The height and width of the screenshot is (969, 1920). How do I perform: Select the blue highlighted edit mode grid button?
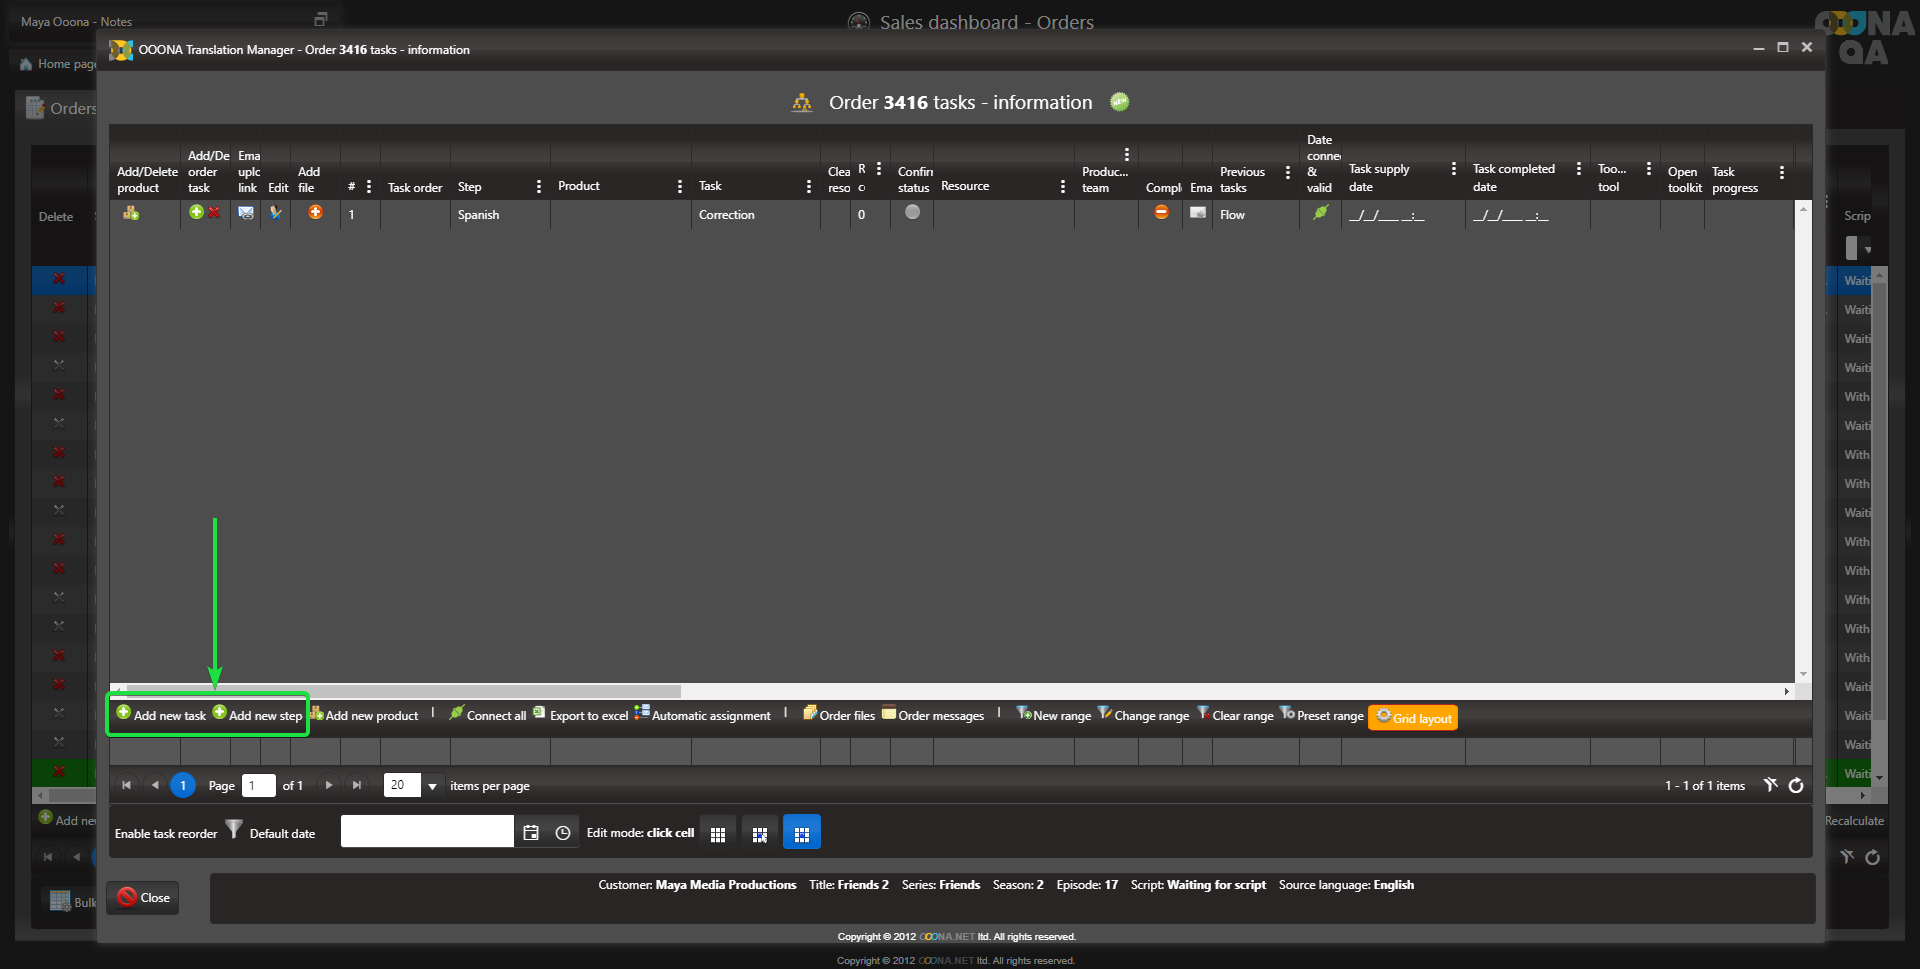click(802, 833)
